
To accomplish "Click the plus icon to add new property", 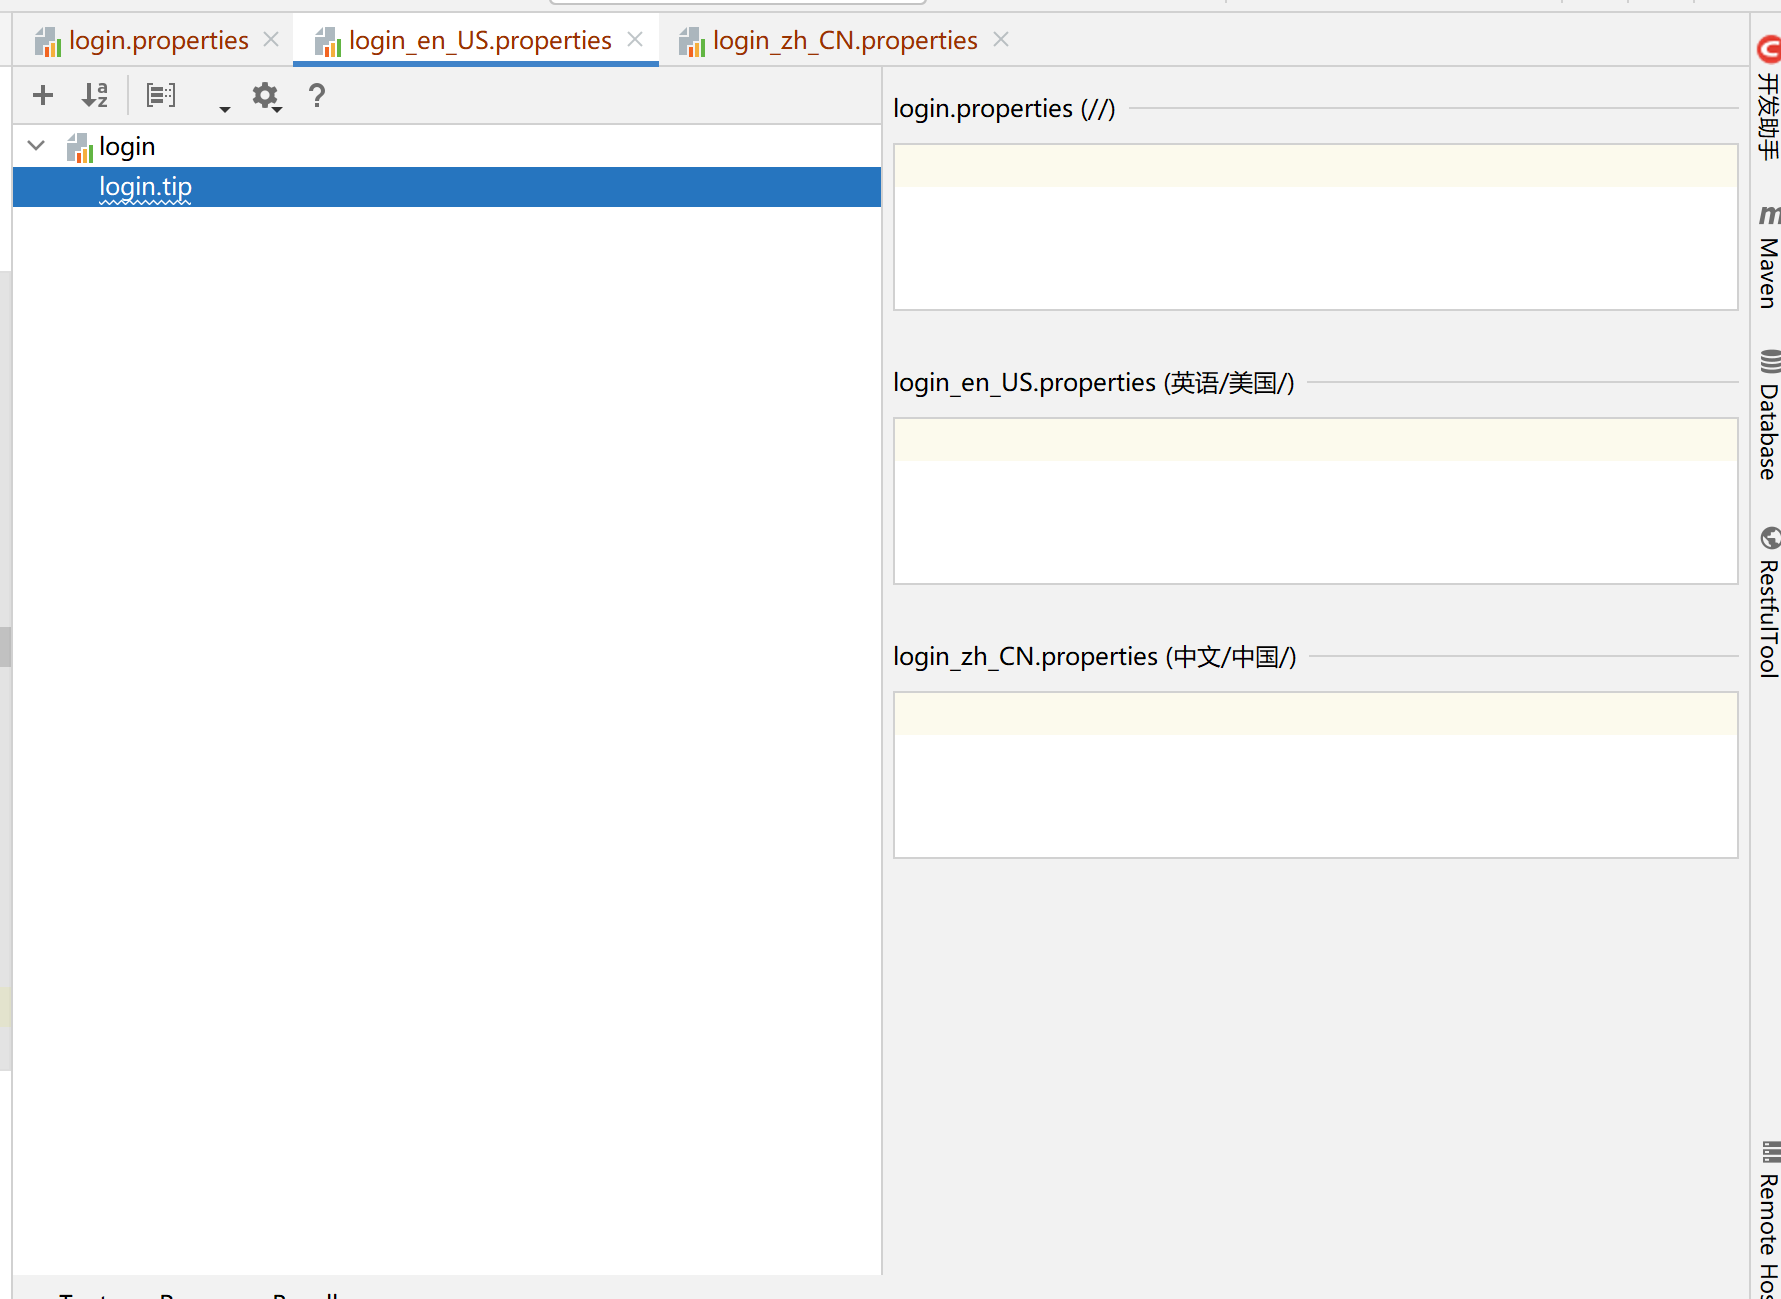I will 43,95.
